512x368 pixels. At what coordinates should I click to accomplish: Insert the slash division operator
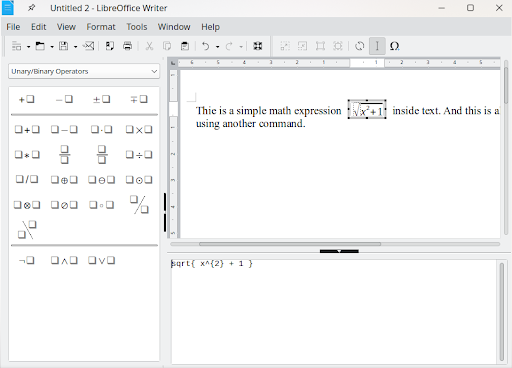27,180
